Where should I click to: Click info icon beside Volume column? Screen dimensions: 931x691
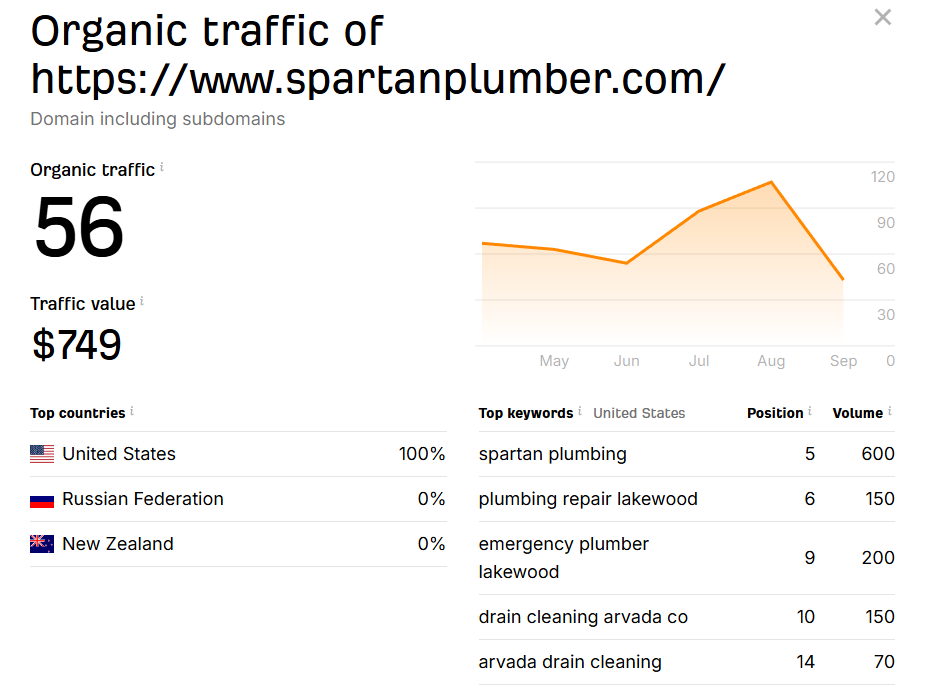pyautogui.click(x=890, y=411)
